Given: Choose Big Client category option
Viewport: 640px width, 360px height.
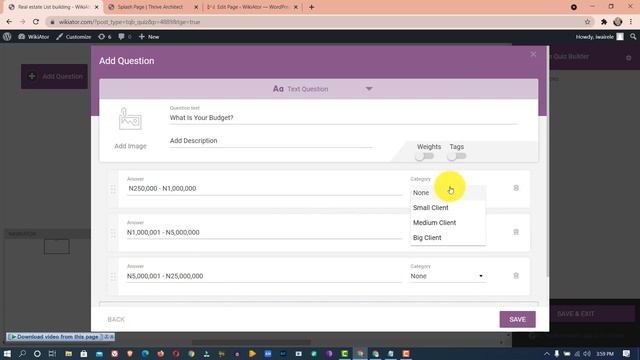Looking at the screenshot, I should 448,238.
